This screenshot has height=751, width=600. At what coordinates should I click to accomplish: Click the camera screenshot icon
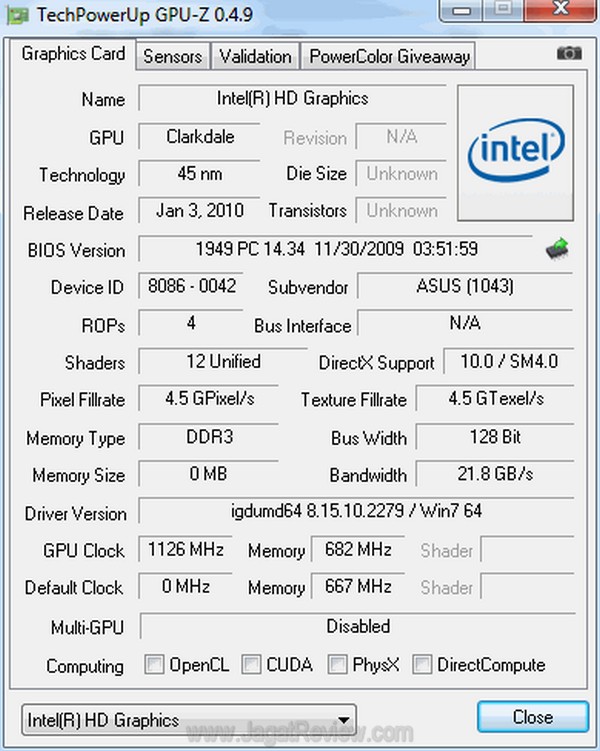tap(568, 54)
